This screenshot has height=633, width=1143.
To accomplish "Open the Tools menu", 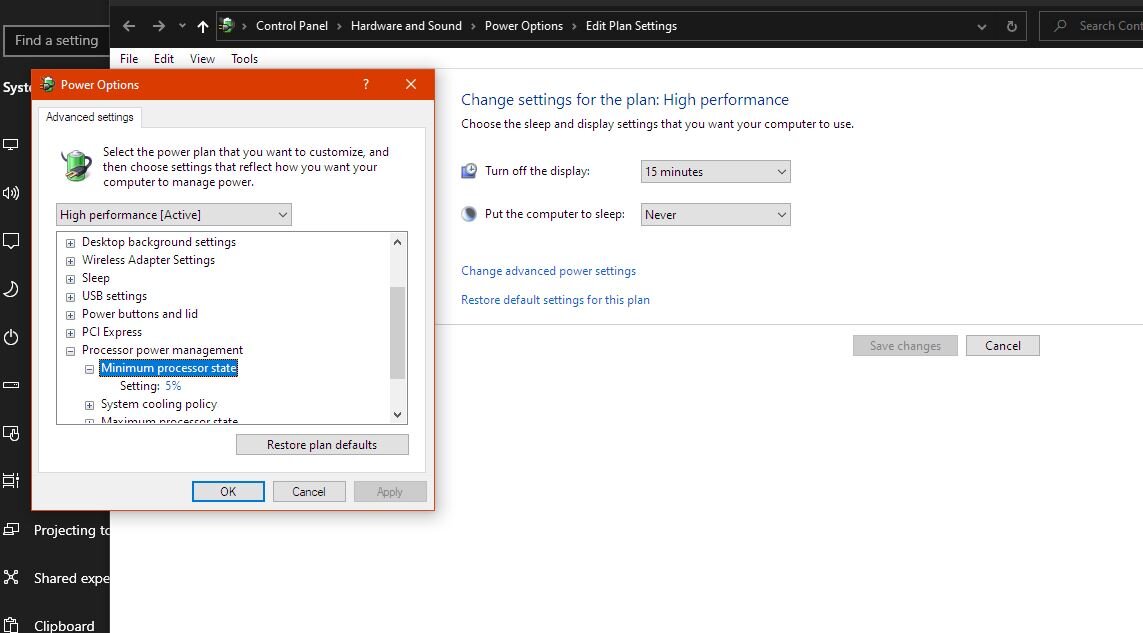I will pyautogui.click(x=244, y=59).
